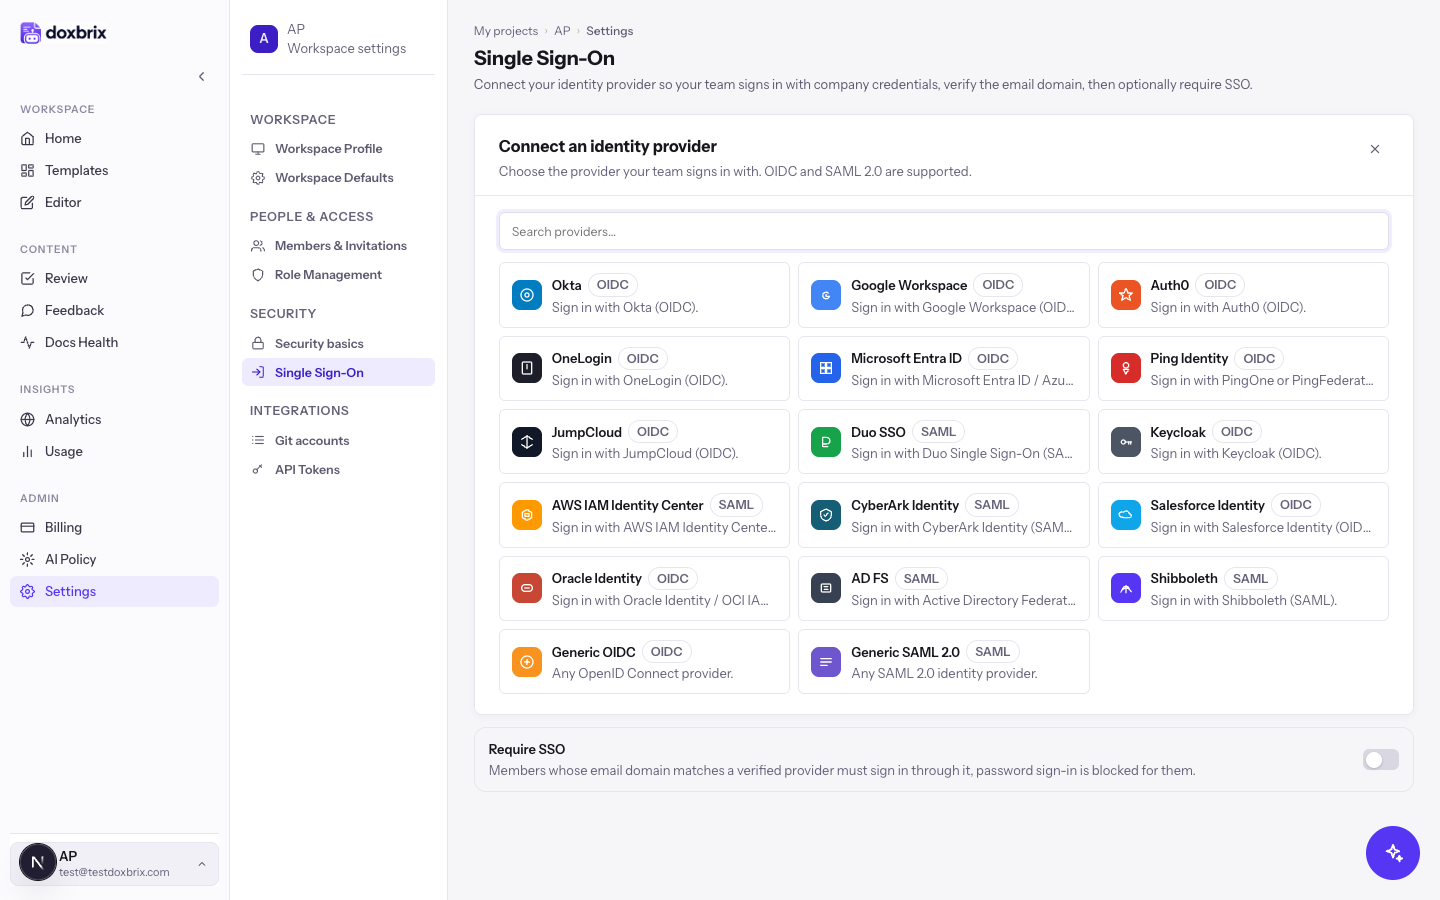Image resolution: width=1440 pixels, height=900 pixels.
Task: Open the AI assistant floating button
Action: point(1393,853)
